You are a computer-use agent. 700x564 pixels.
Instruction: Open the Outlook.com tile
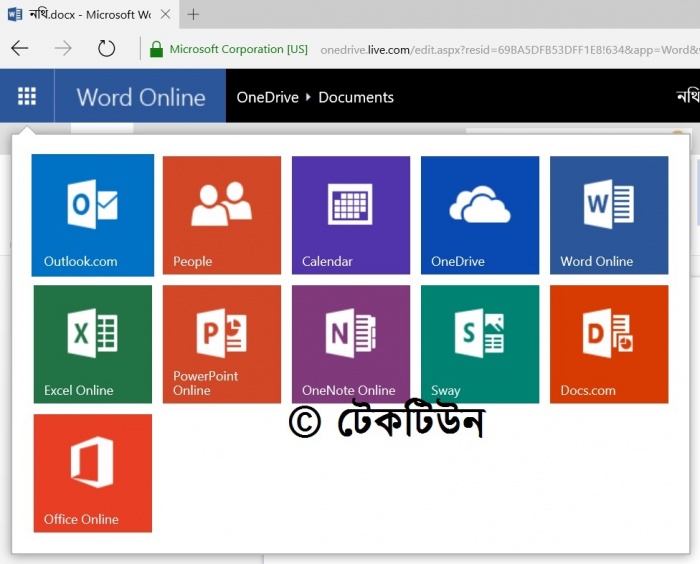[93, 215]
